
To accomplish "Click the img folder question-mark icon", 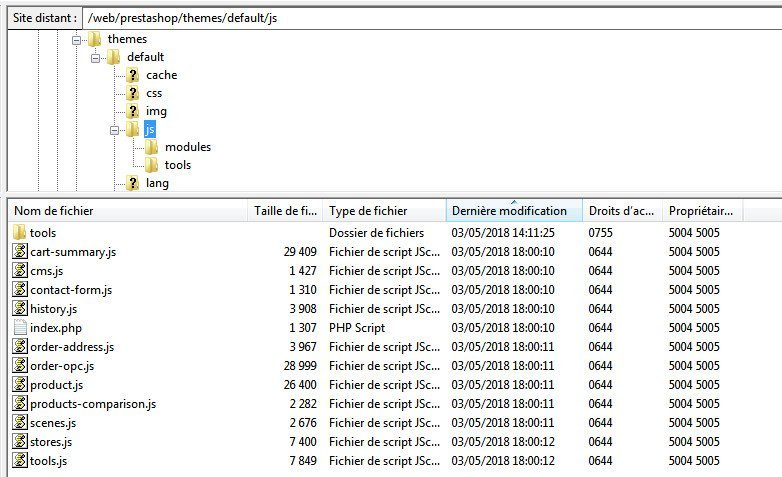I will (x=133, y=111).
